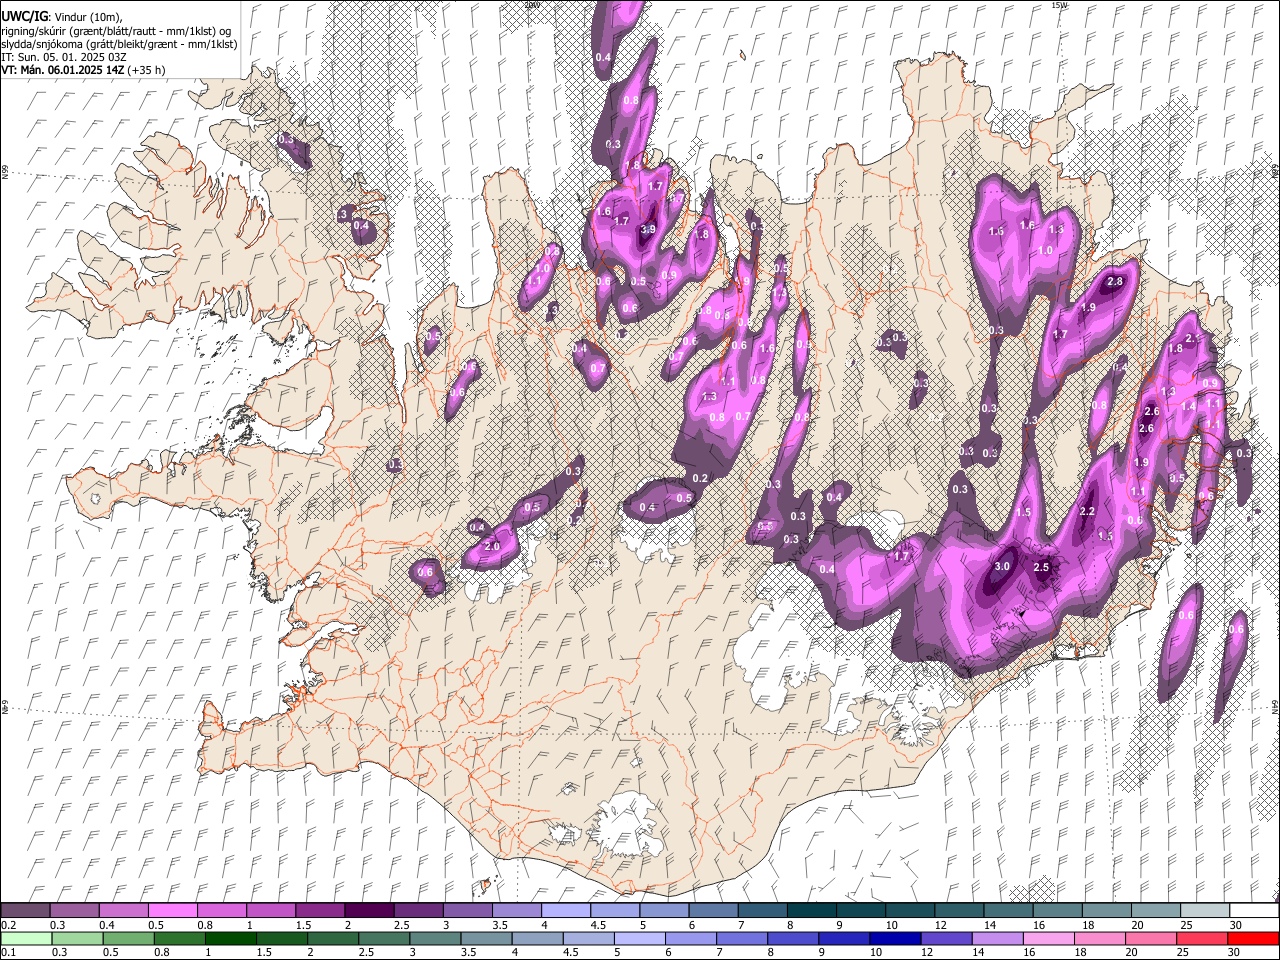The image size is (1280, 960).
Task: Select the 2 mm darkest purple snow swatch
Action: point(368,910)
